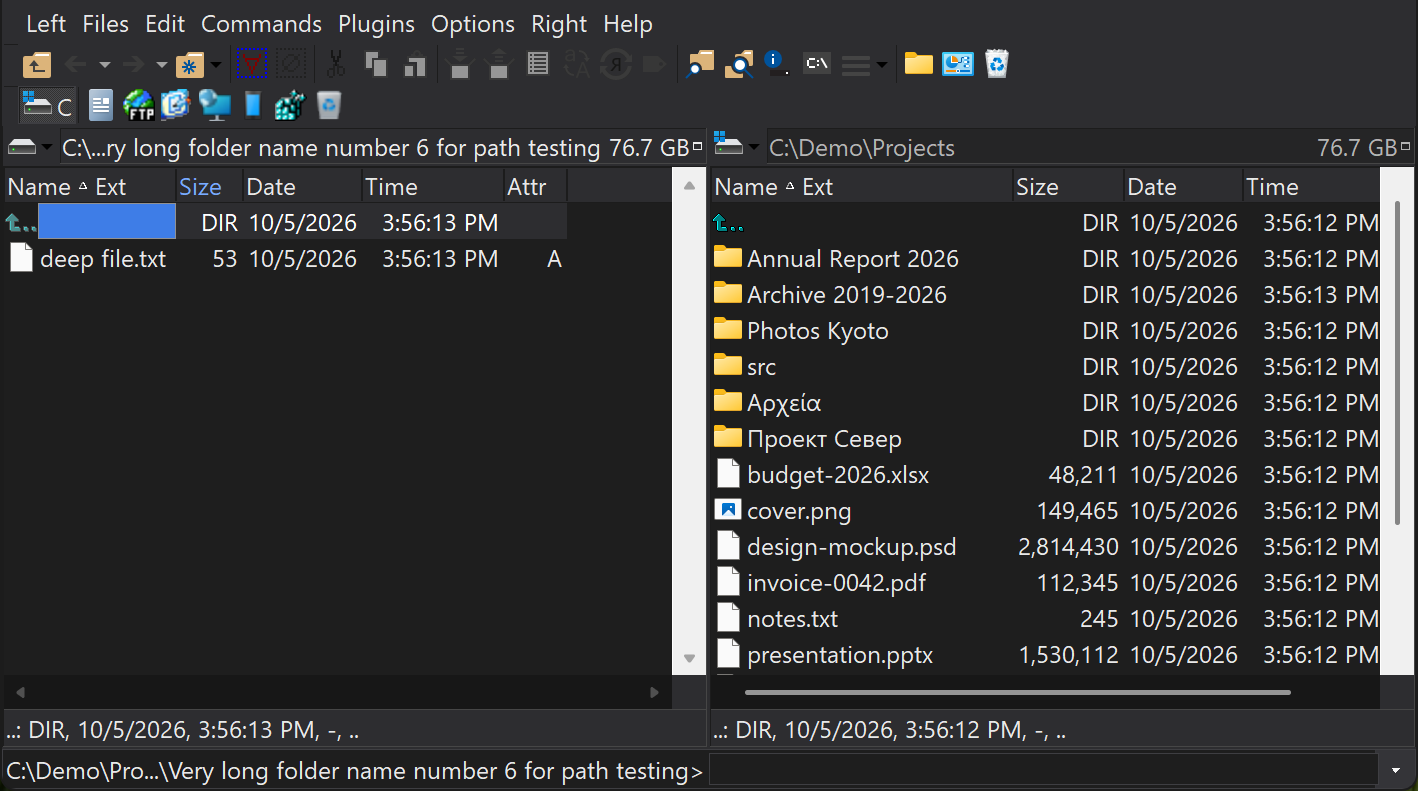The width and height of the screenshot is (1418, 791).
Task: Expand the three-lines menu dropdown arrow
Action: [881, 66]
